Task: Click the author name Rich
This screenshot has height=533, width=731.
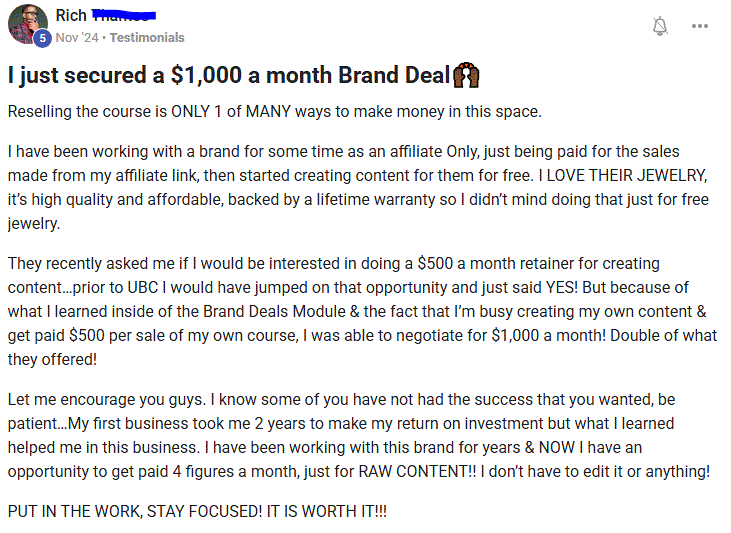Action: coord(70,15)
